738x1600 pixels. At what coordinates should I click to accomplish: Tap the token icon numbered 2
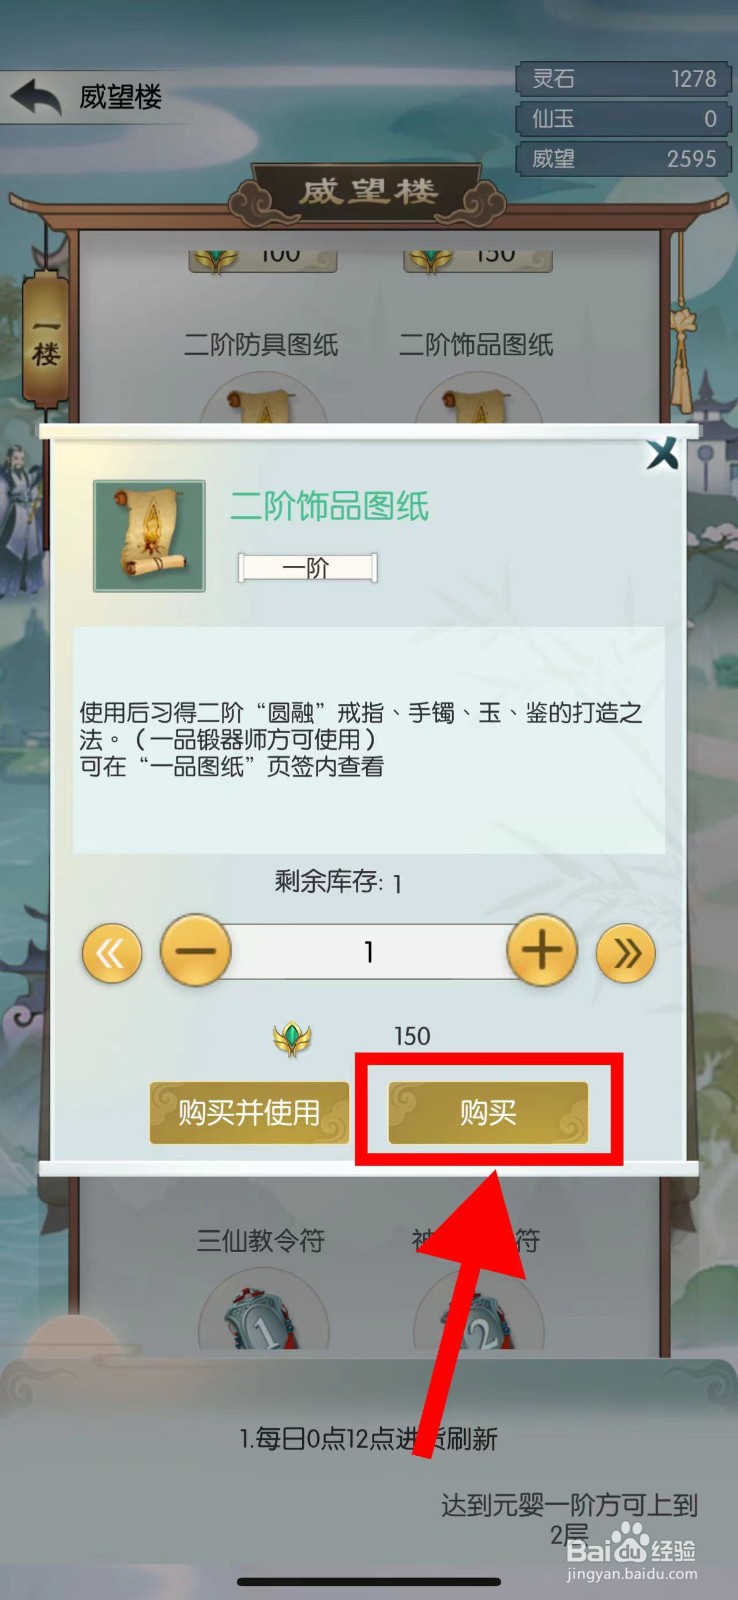click(x=480, y=1325)
